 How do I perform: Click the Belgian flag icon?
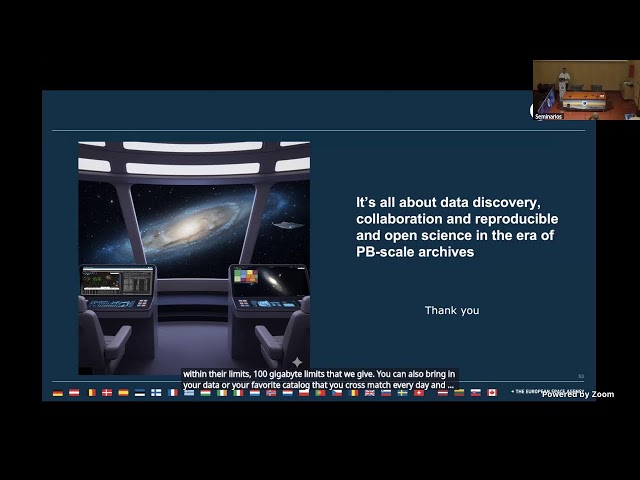pyautogui.click(x=92, y=393)
